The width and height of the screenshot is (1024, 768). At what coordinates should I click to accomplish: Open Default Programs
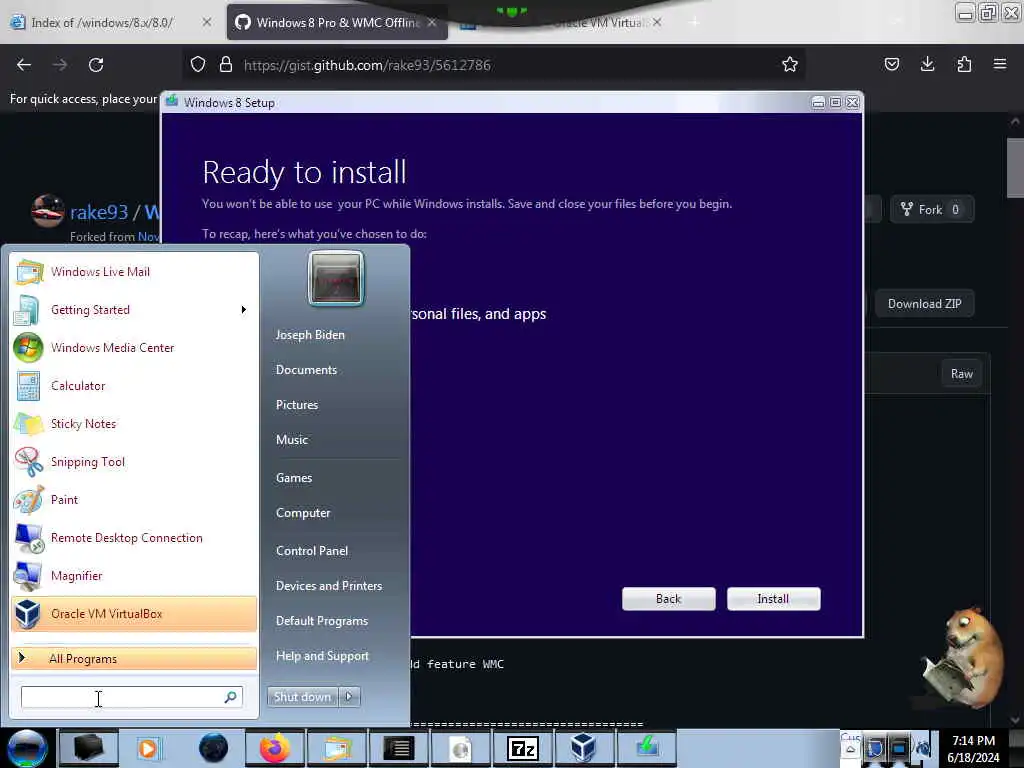[322, 620]
